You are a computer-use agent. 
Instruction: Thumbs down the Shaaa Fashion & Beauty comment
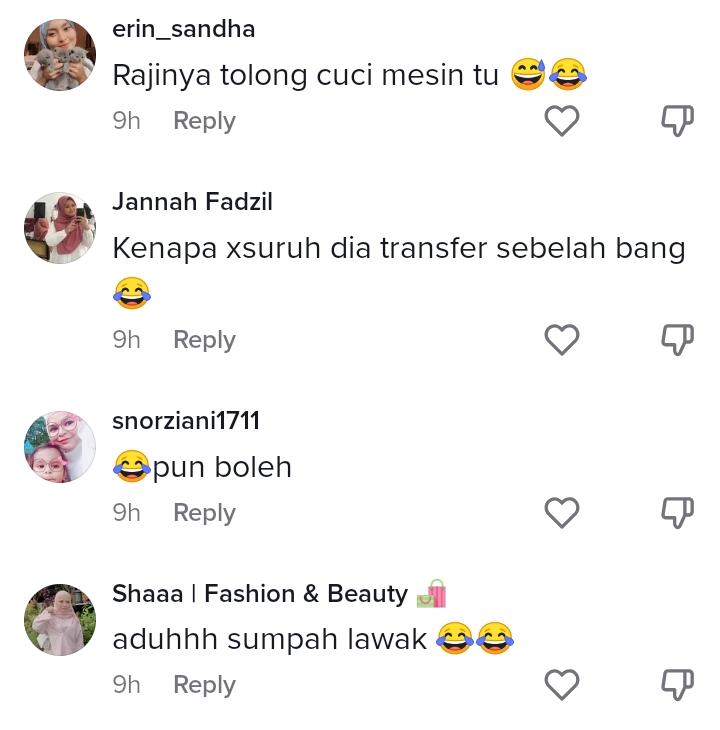(678, 685)
